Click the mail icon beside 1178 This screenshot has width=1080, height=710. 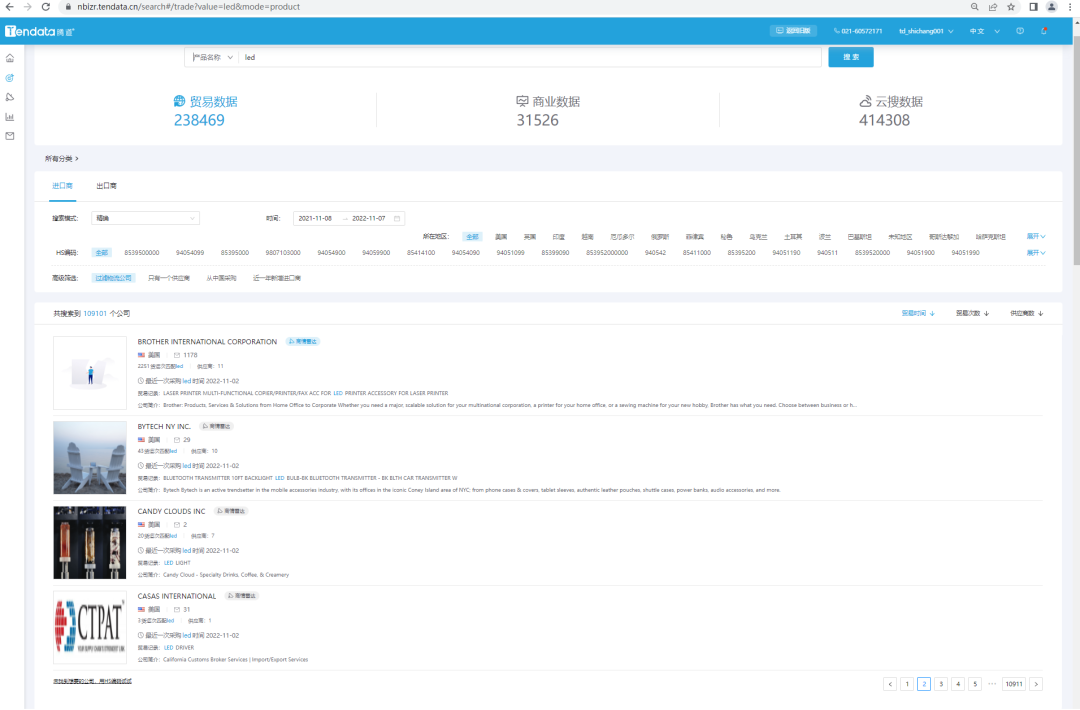click(177, 355)
